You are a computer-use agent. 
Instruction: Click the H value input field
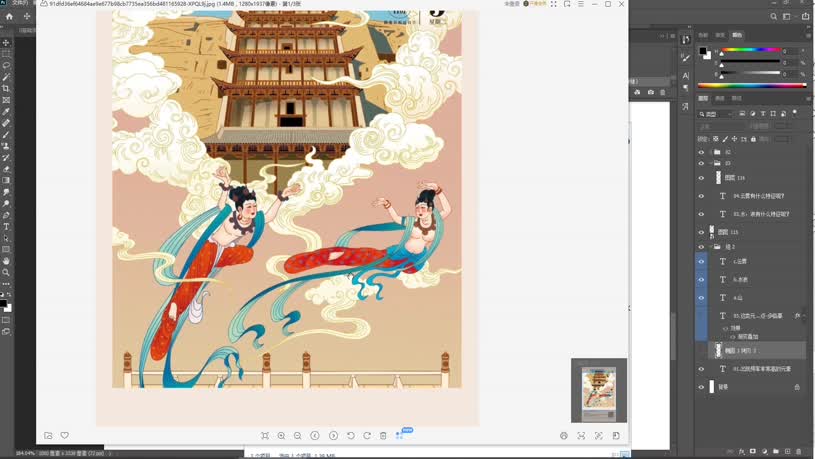click(793, 51)
